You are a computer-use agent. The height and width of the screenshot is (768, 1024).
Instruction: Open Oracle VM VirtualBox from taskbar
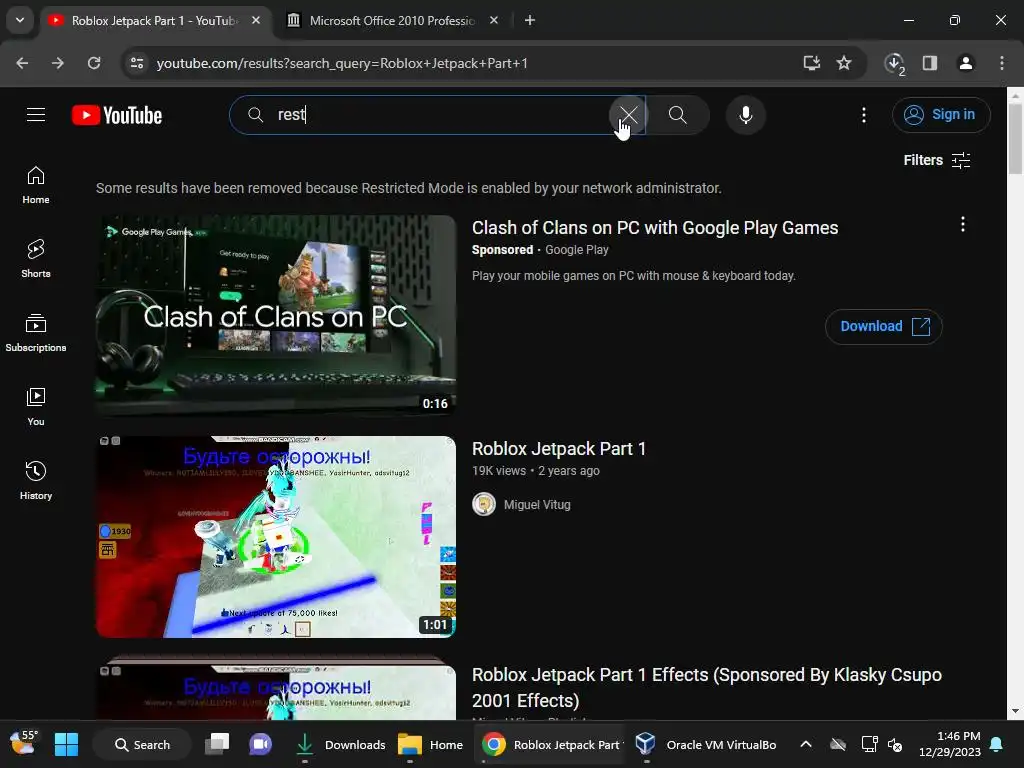click(x=708, y=744)
